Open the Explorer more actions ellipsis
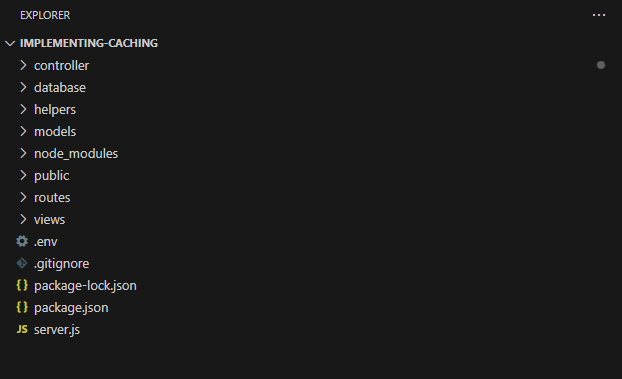The width and height of the screenshot is (622, 379). point(599,15)
